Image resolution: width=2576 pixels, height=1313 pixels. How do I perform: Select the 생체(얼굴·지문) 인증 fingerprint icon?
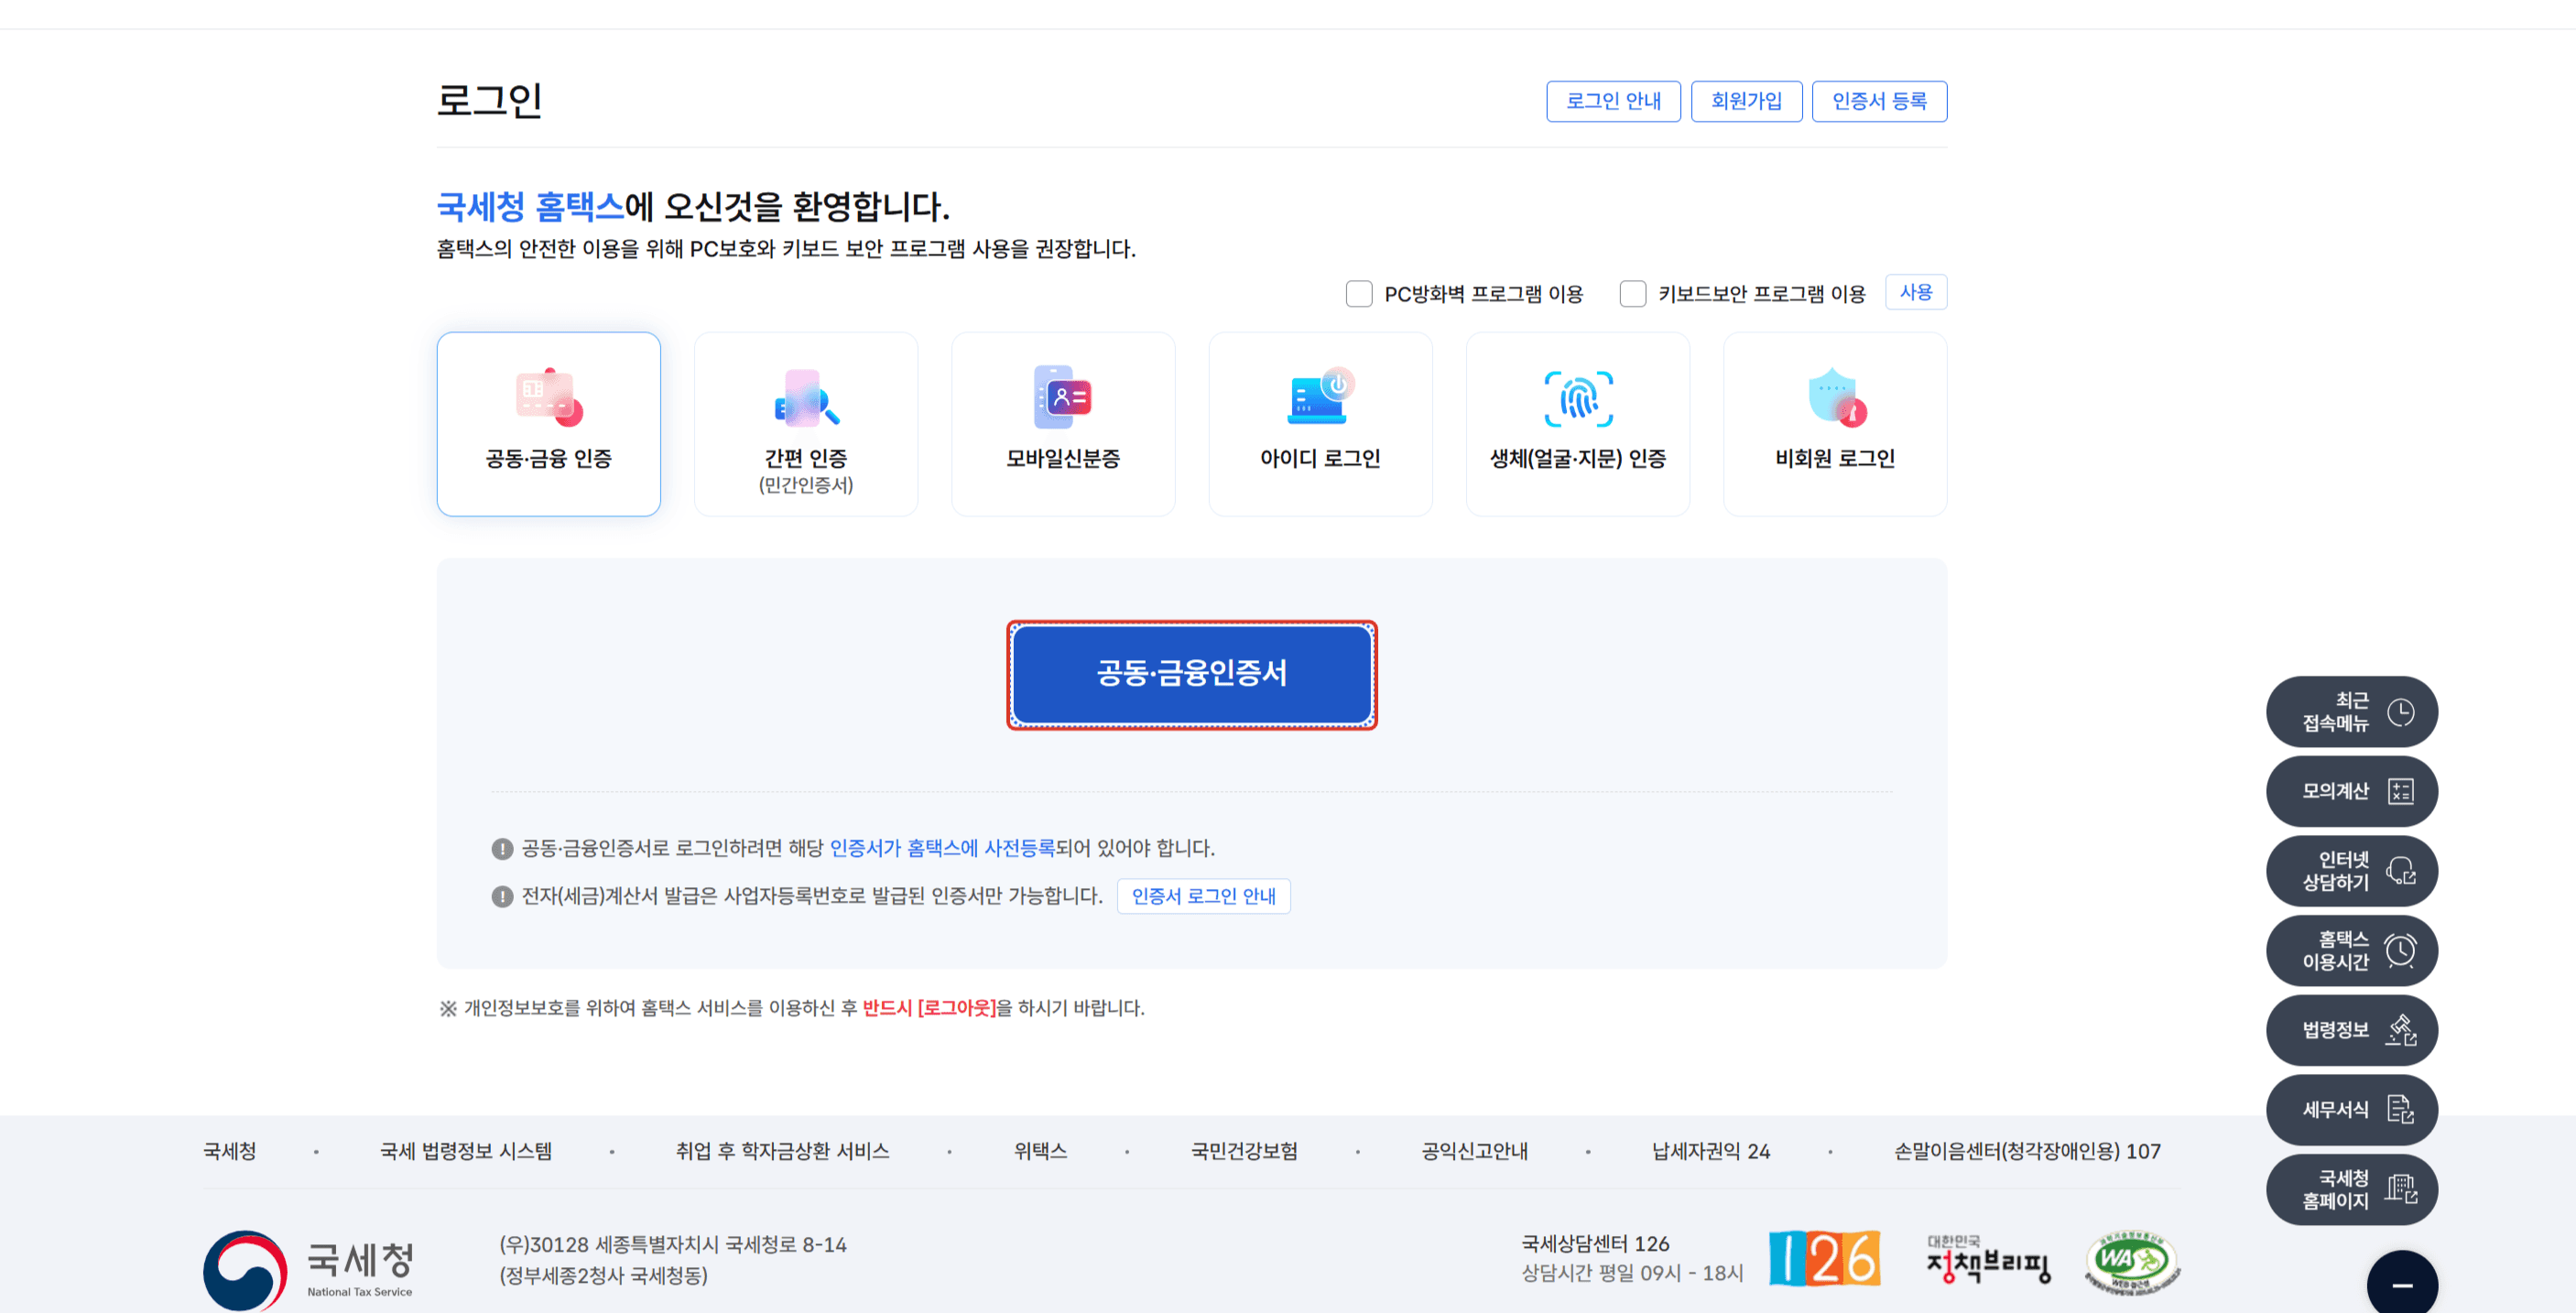coord(1578,398)
